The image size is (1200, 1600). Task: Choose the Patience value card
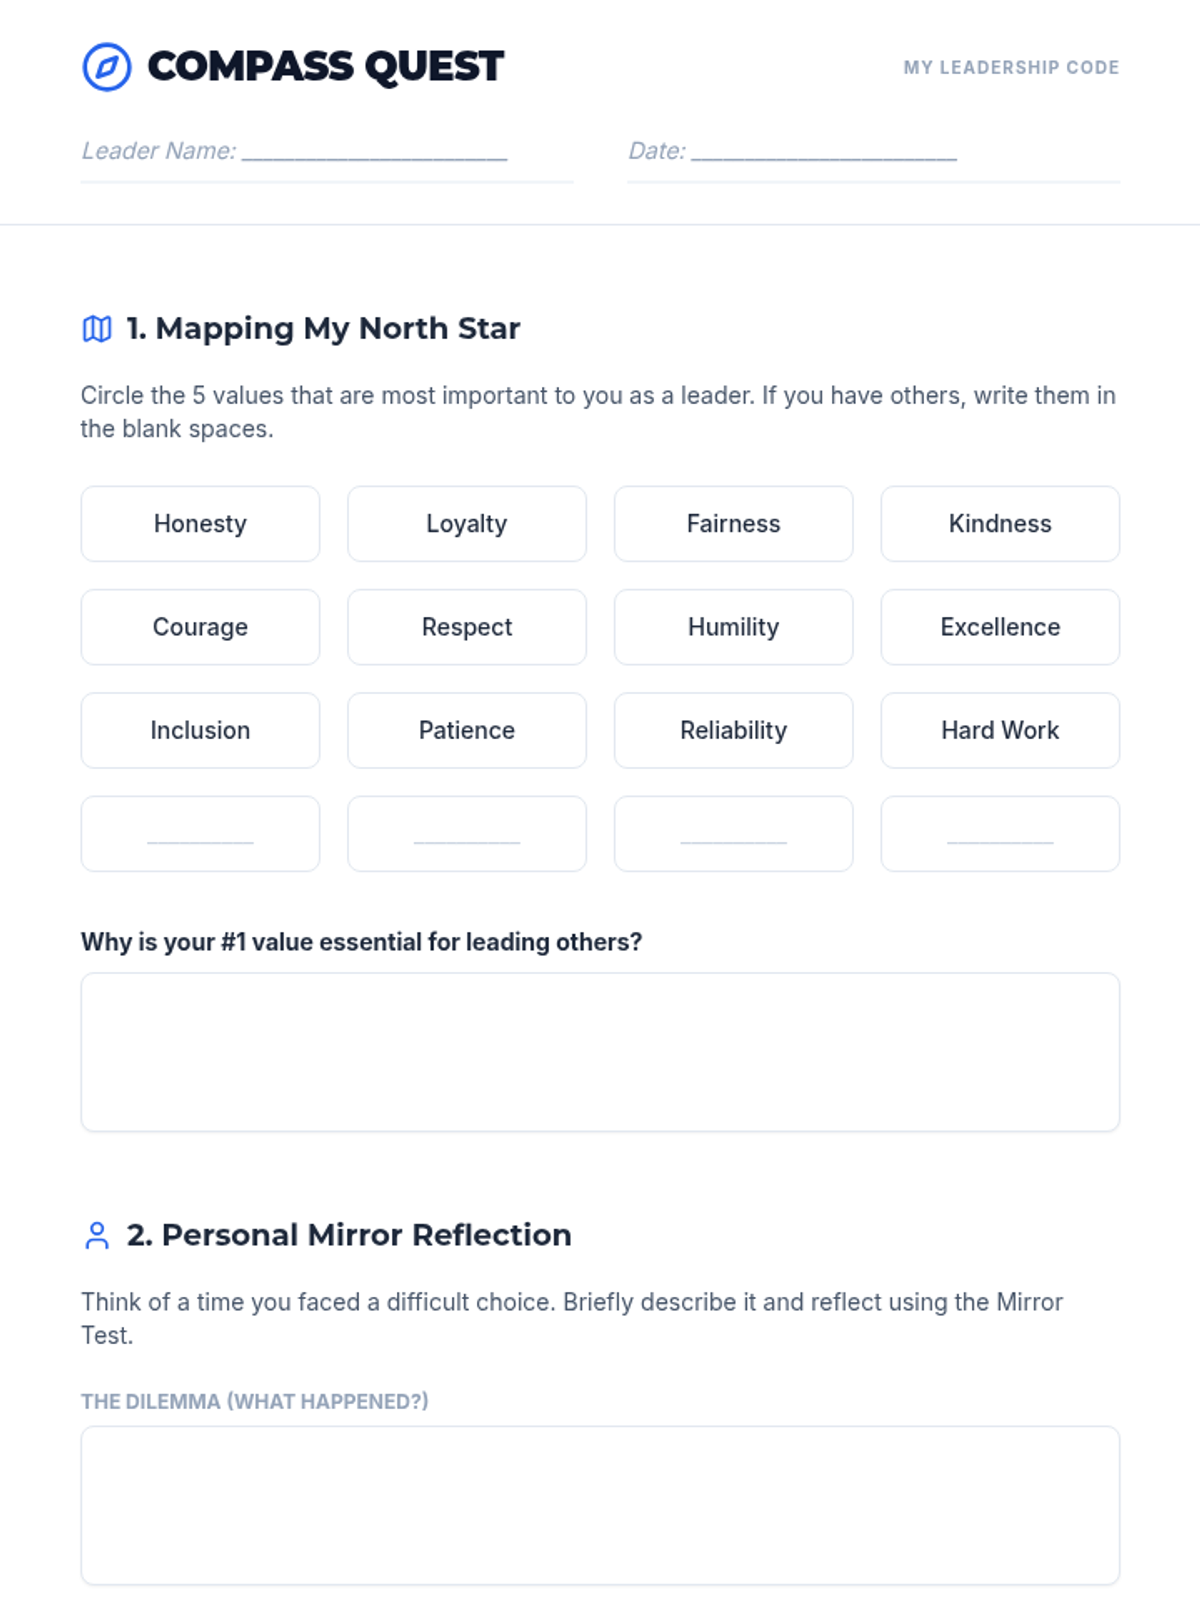pos(467,731)
